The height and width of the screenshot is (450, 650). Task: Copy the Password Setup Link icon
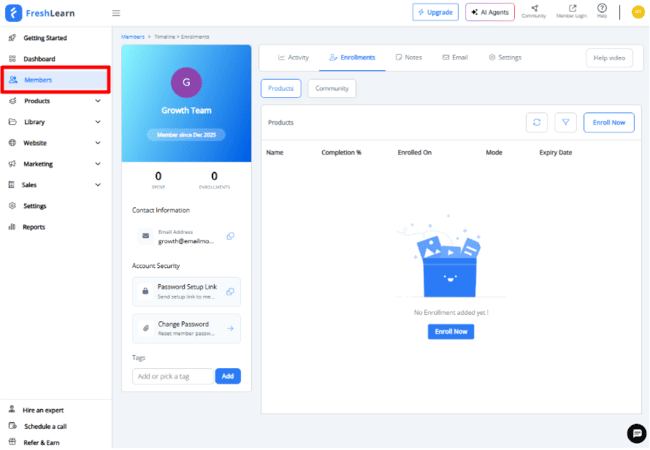click(230, 292)
